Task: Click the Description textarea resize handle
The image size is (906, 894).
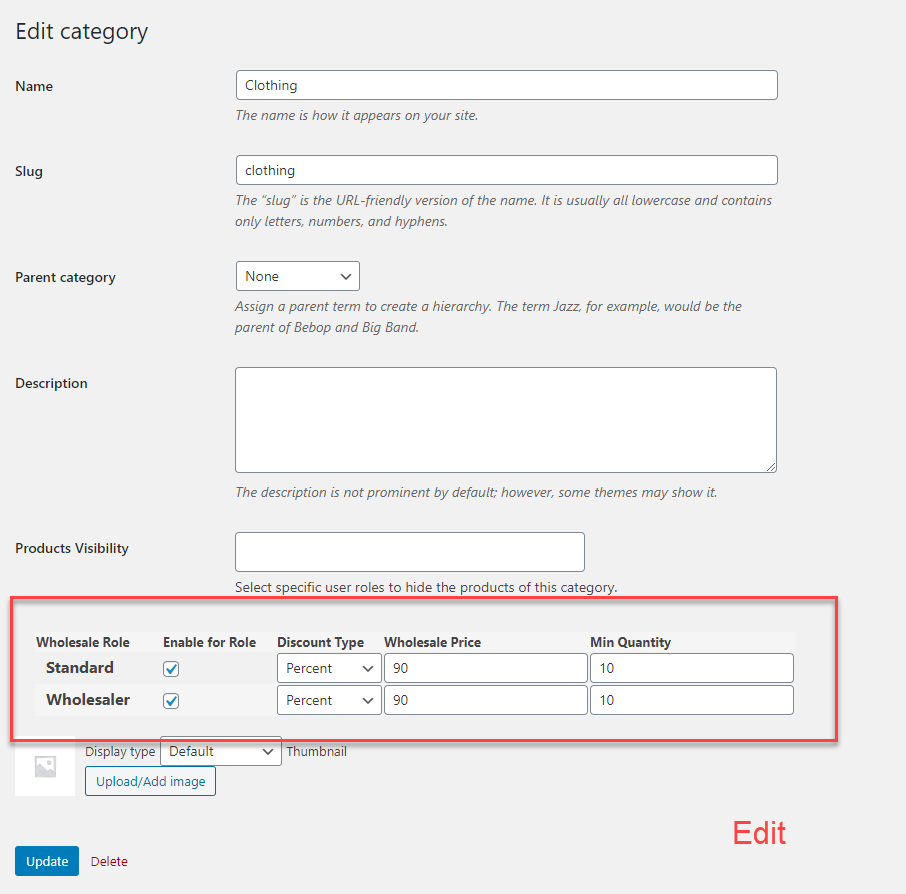Action: (771, 466)
